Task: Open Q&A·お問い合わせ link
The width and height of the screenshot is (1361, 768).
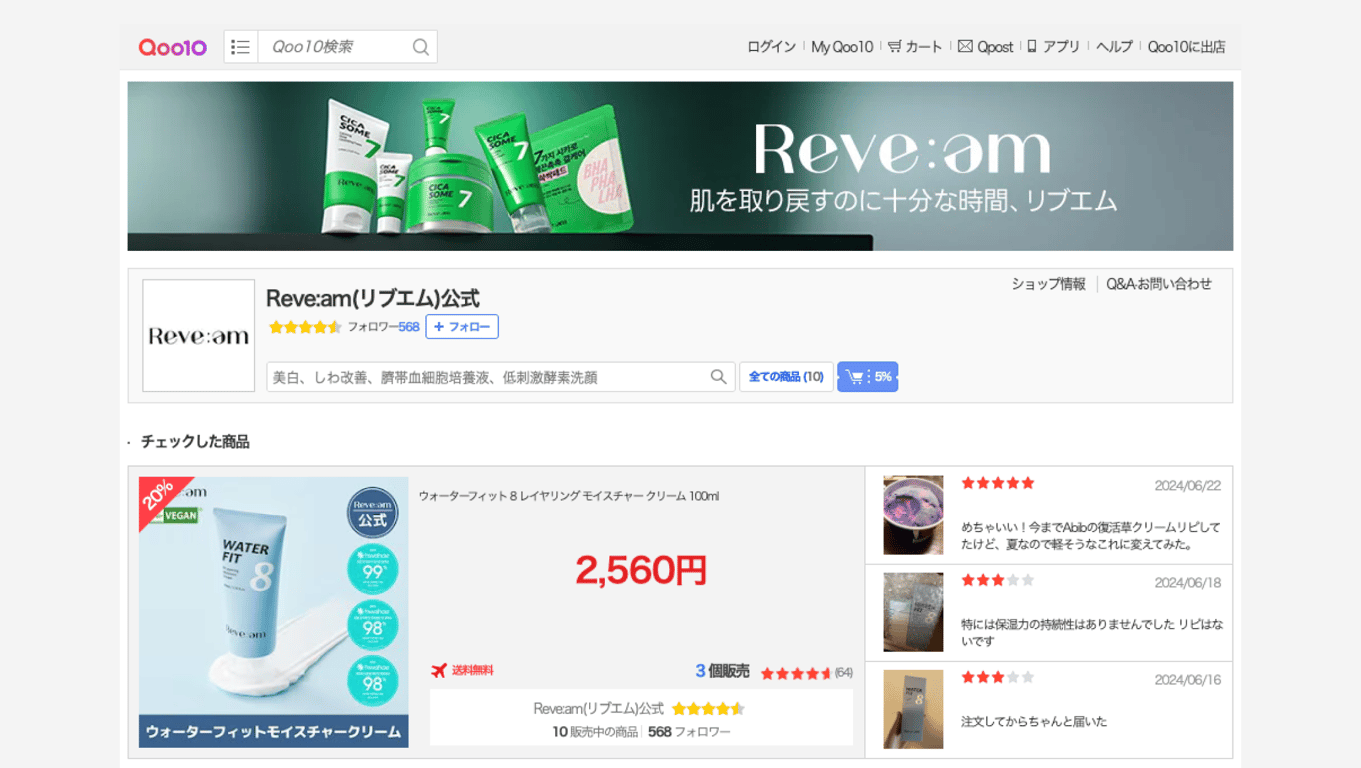Action: 1159,284
